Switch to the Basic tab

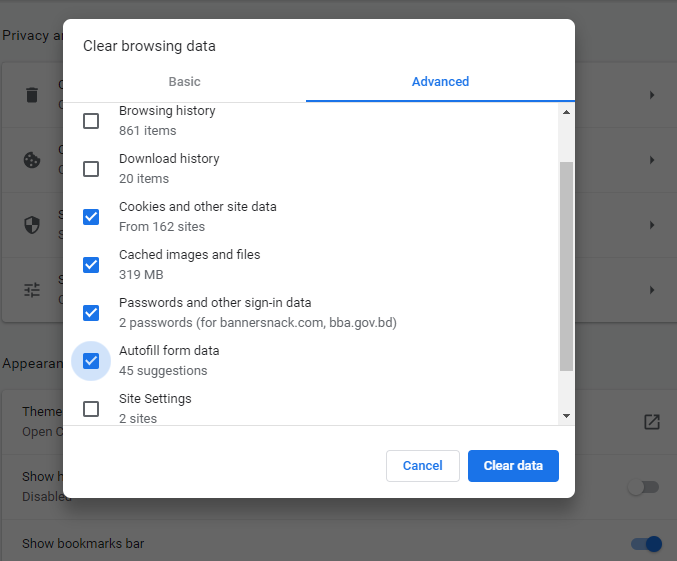tap(184, 82)
